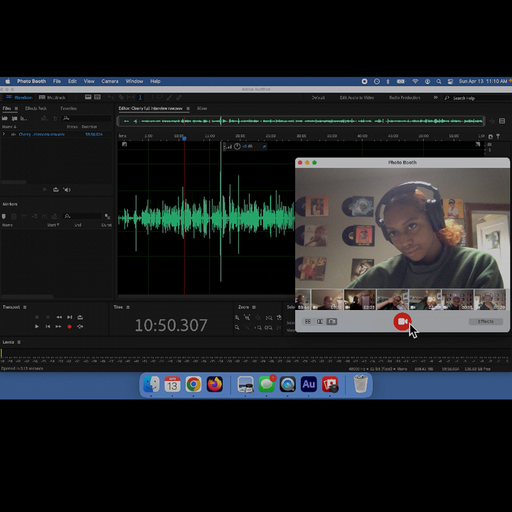Select the Radio Production workspace
Viewport: 512px width, 512px height.
click(x=405, y=98)
